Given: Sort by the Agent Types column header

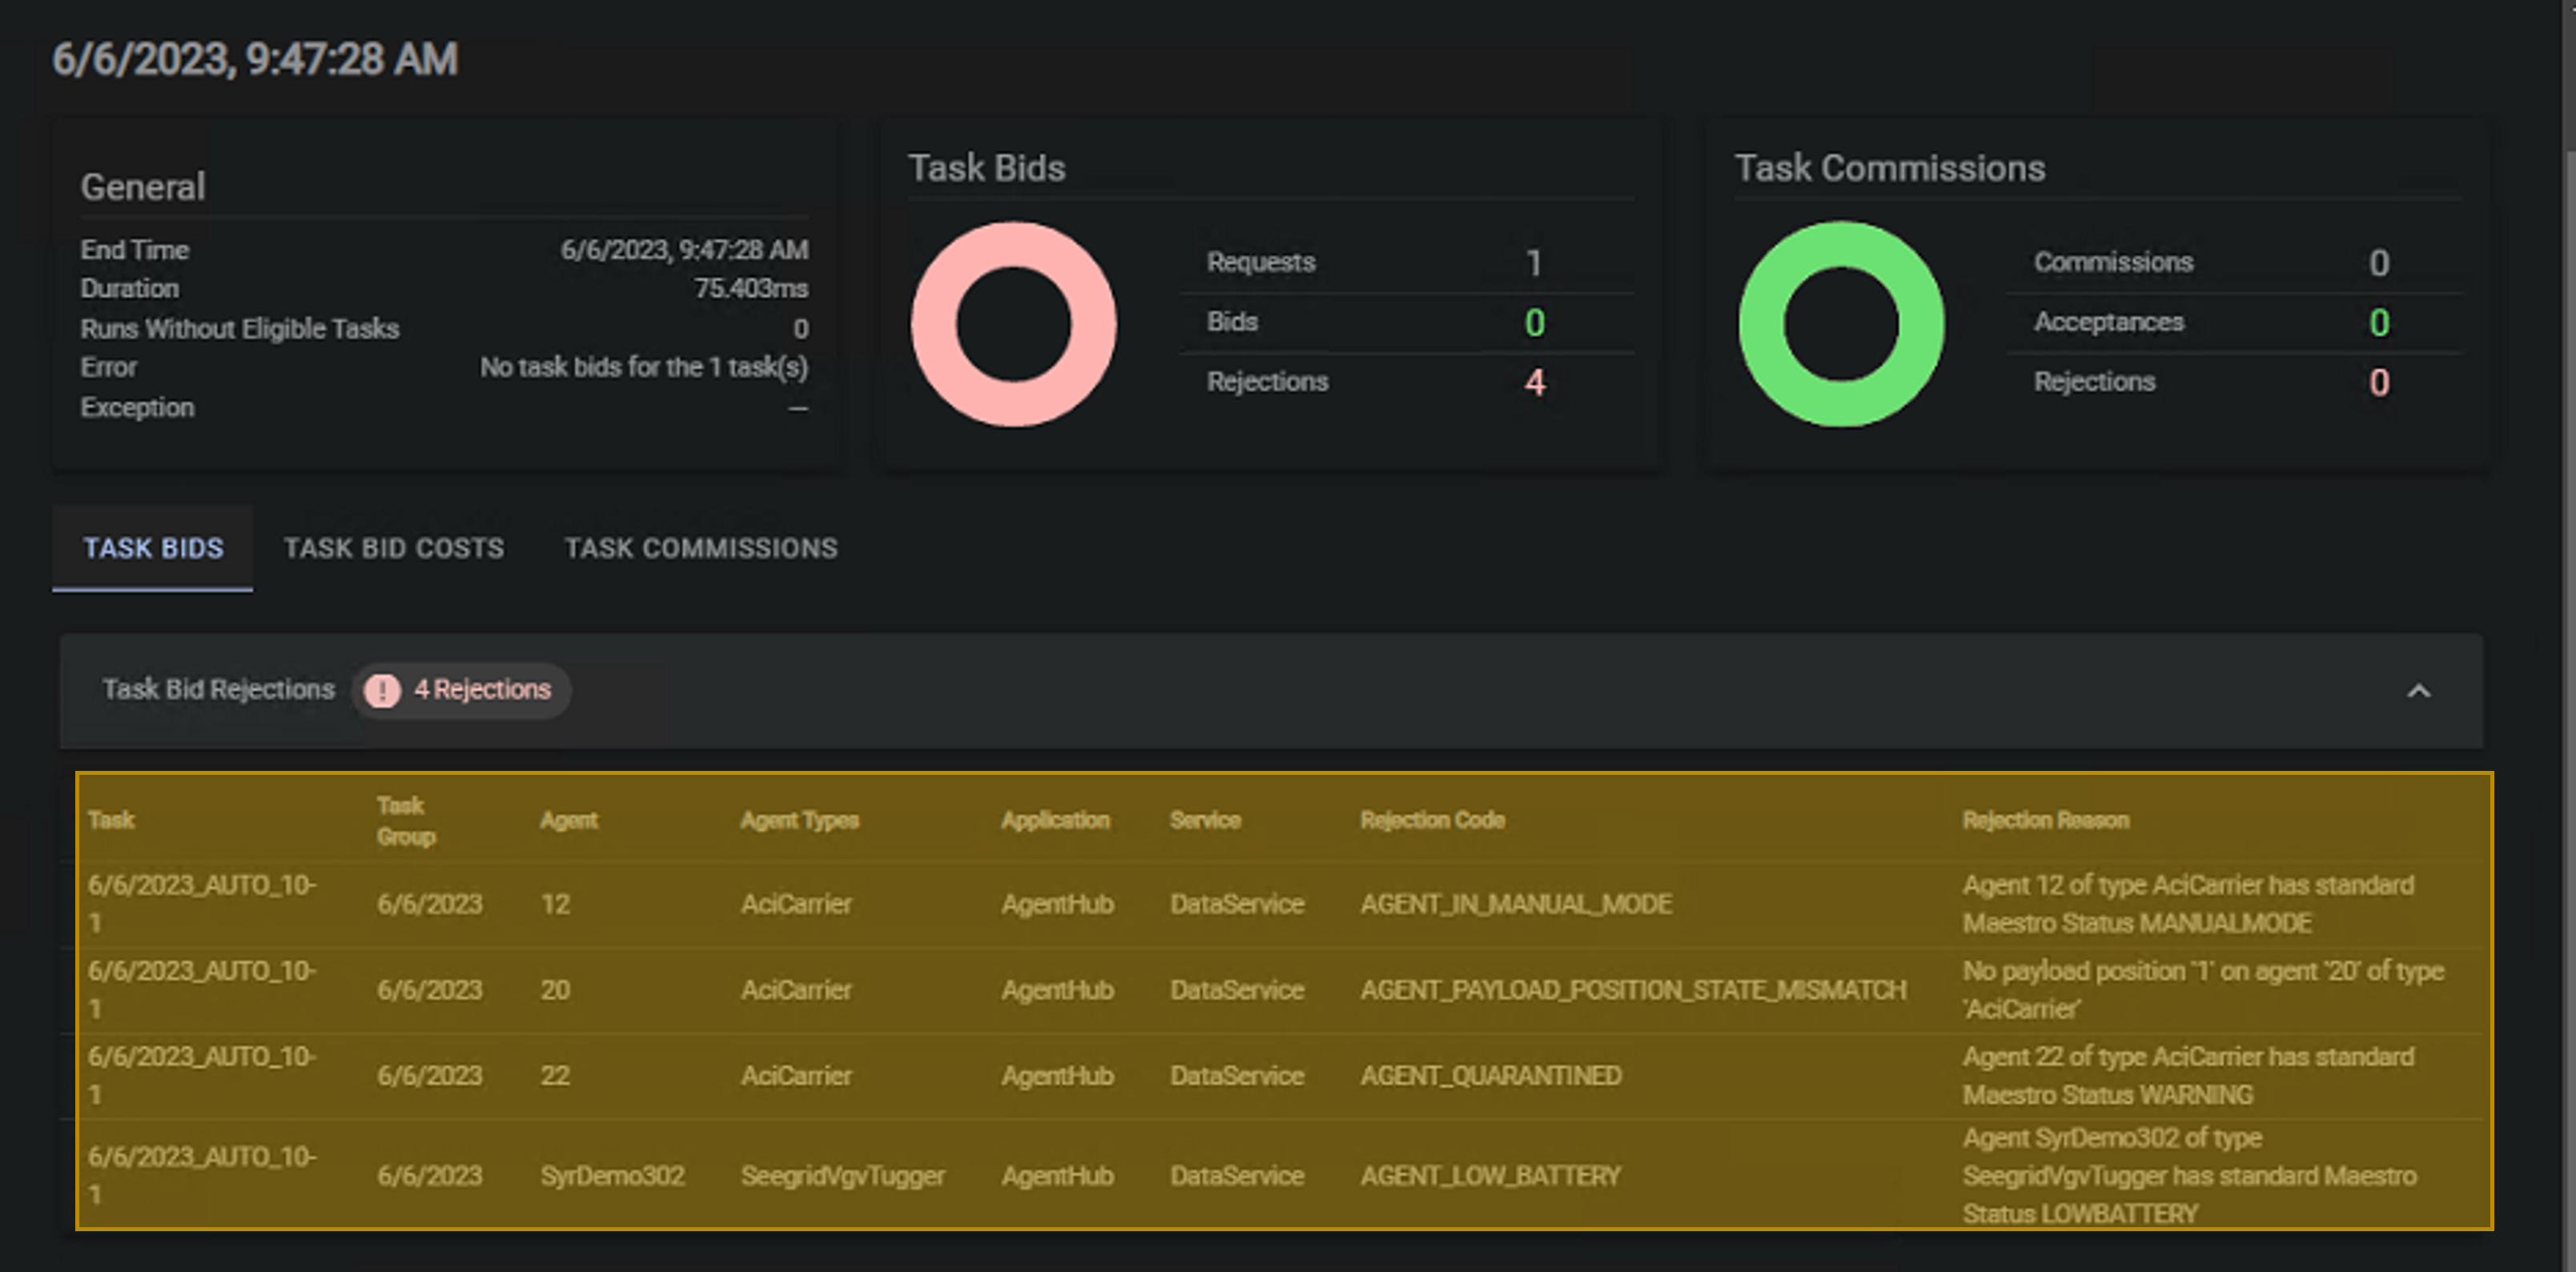Looking at the screenshot, I should point(799,820).
